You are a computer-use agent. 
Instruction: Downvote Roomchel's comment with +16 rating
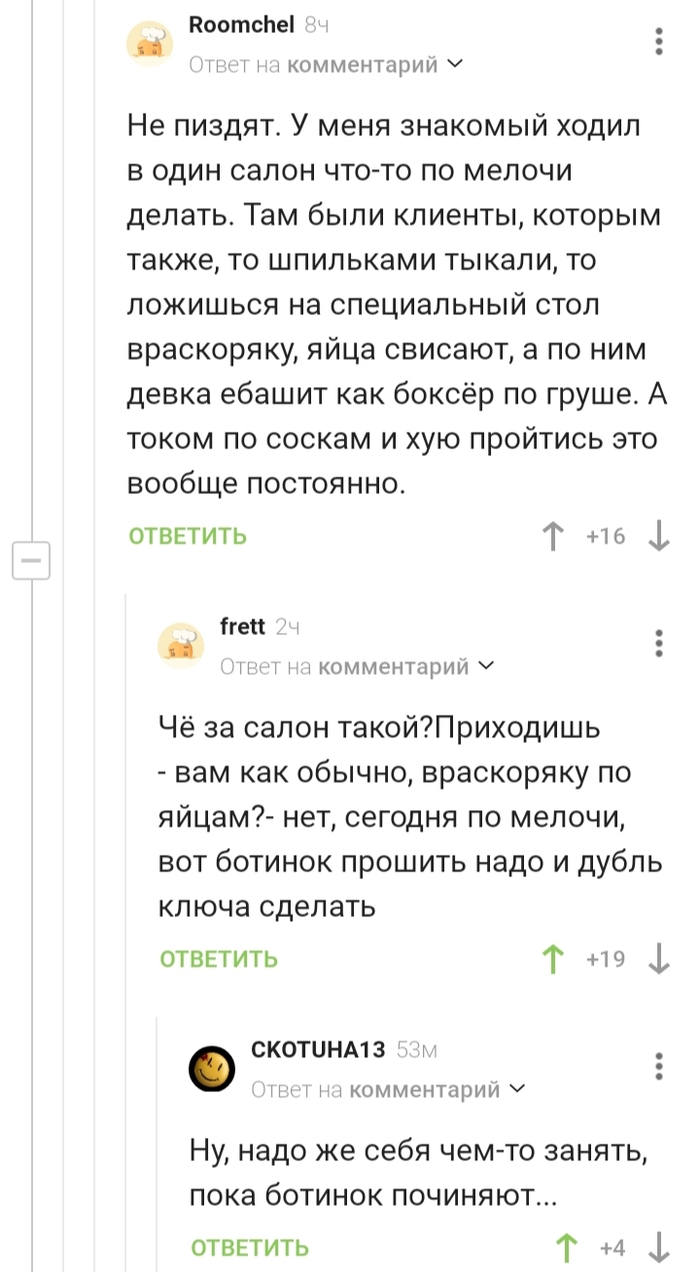tap(658, 537)
